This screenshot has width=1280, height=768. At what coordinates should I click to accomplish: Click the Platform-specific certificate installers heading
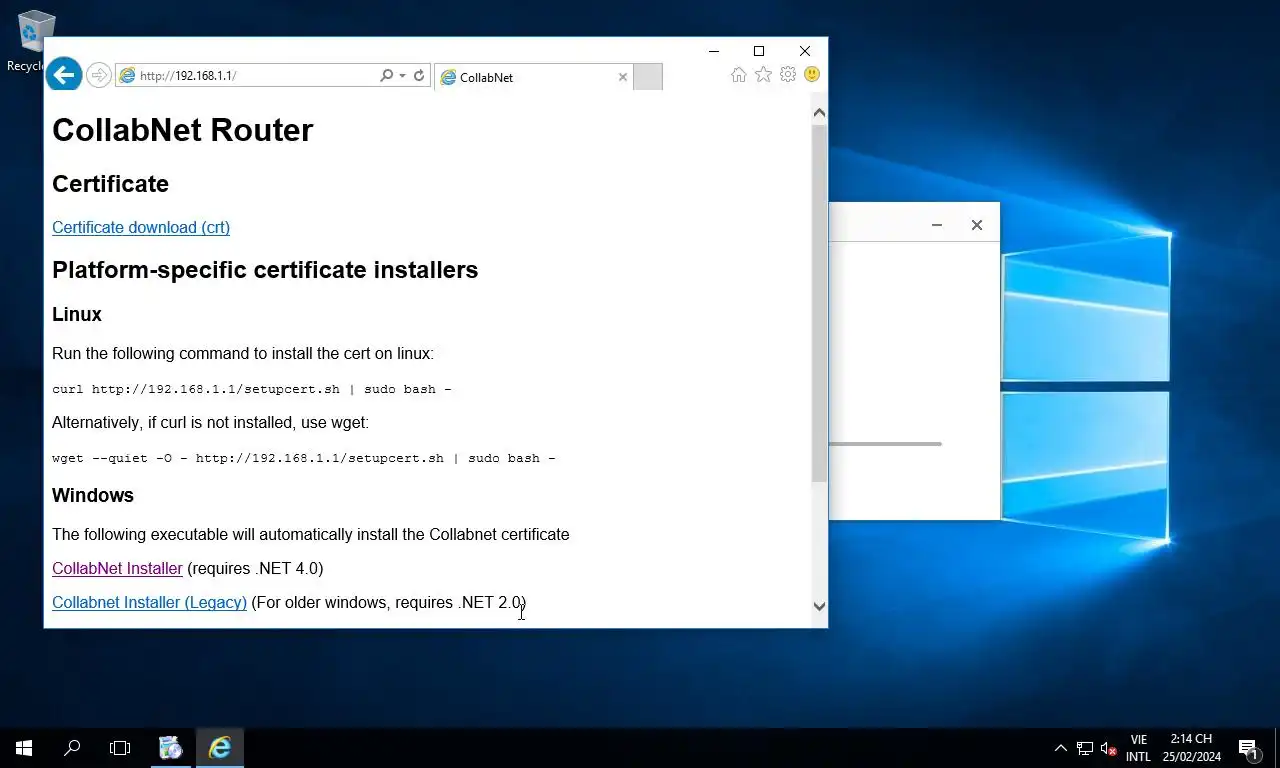coord(265,270)
